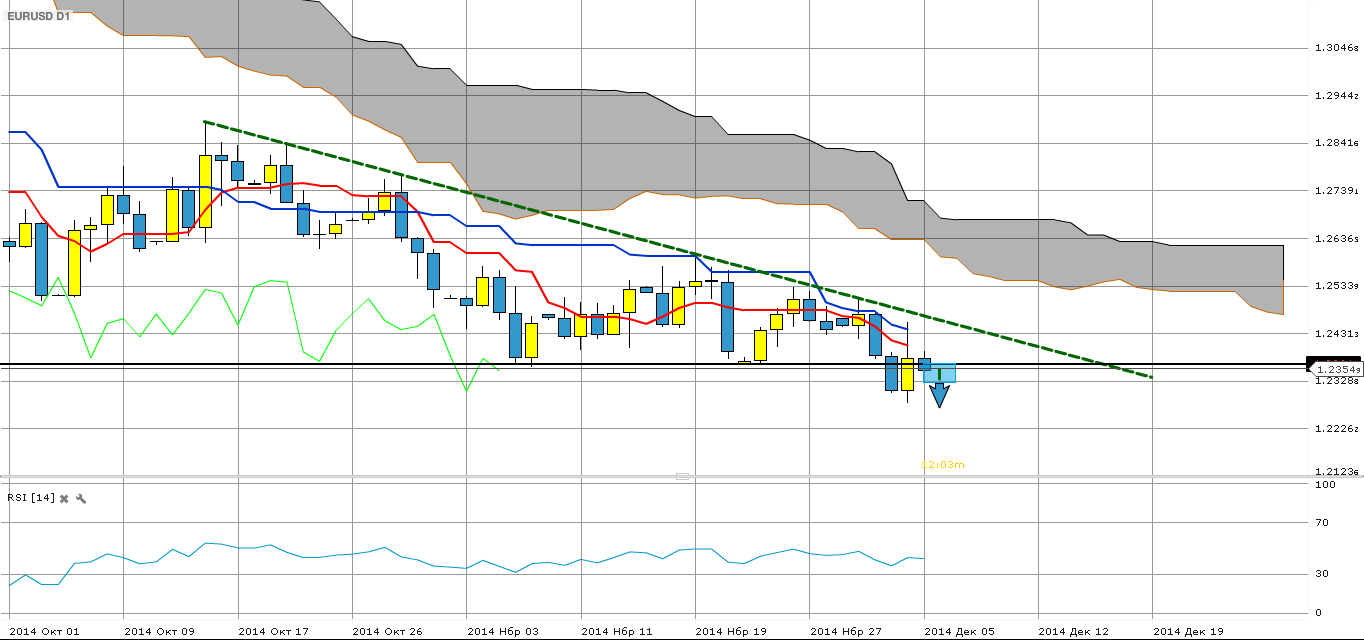Click the current price tag on the price axis
The height and width of the screenshot is (640, 1364).
coord(1335,369)
